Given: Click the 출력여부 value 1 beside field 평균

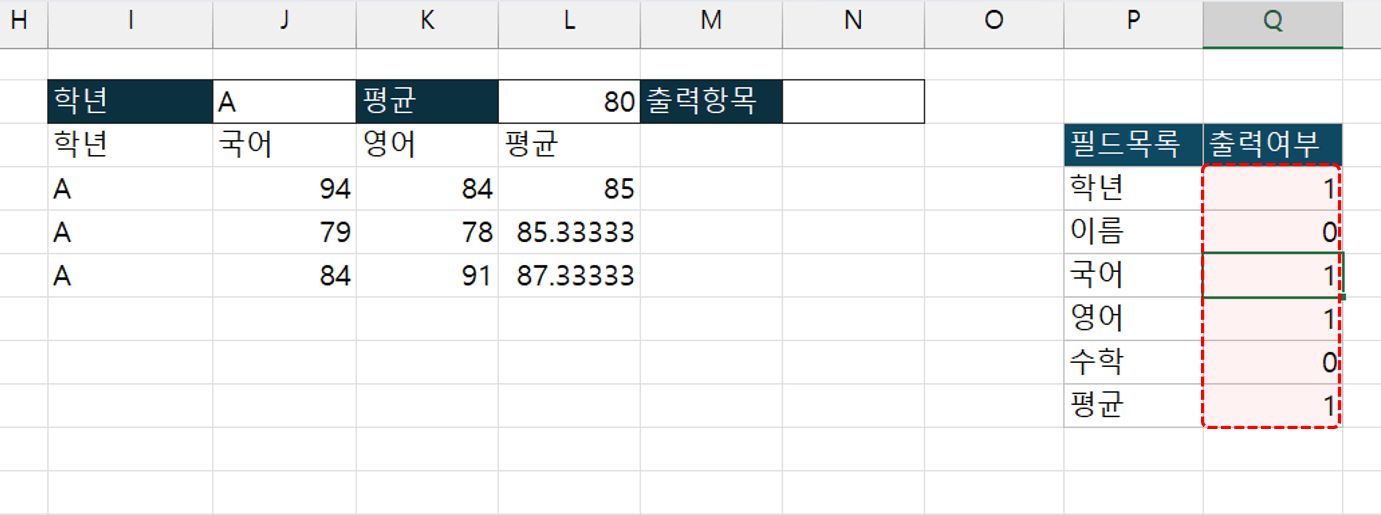Looking at the screenshot, I should [x=1272, y=405].
